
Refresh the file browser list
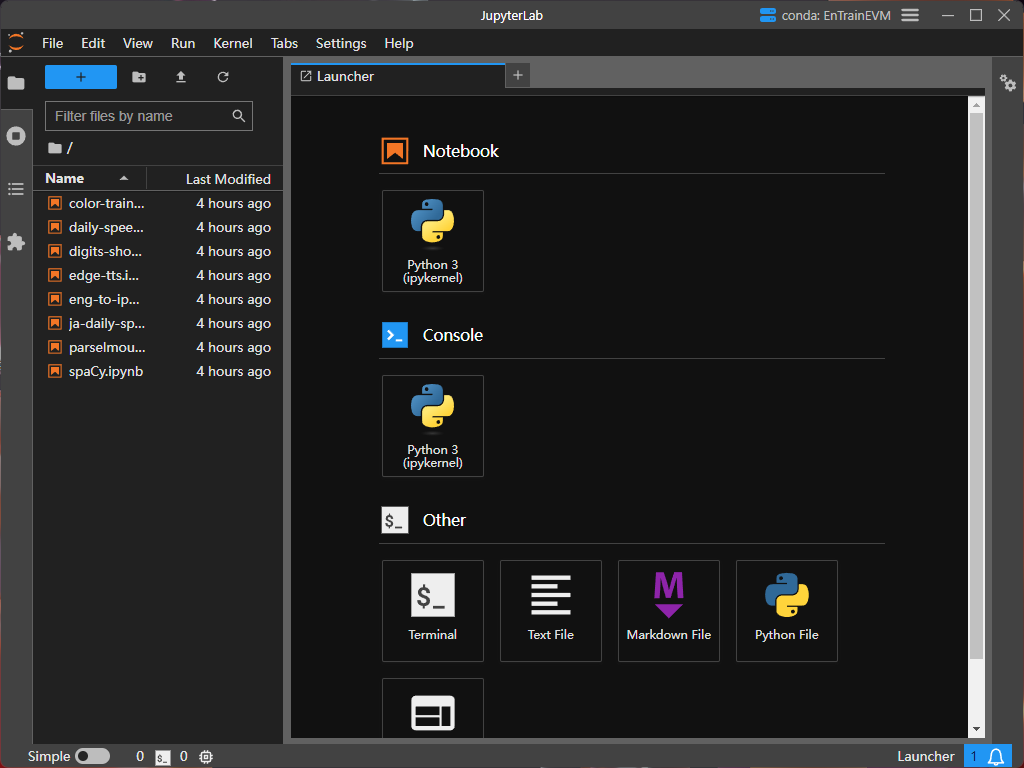(x=223, y=77)
